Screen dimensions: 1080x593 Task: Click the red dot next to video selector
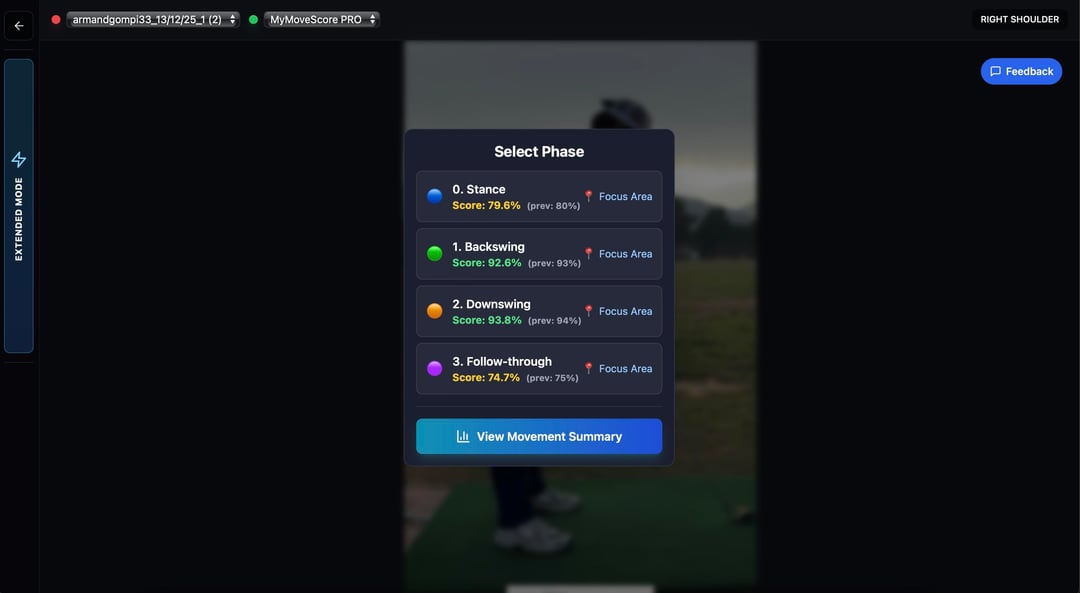pyautogui.click(x=56, y=19)
